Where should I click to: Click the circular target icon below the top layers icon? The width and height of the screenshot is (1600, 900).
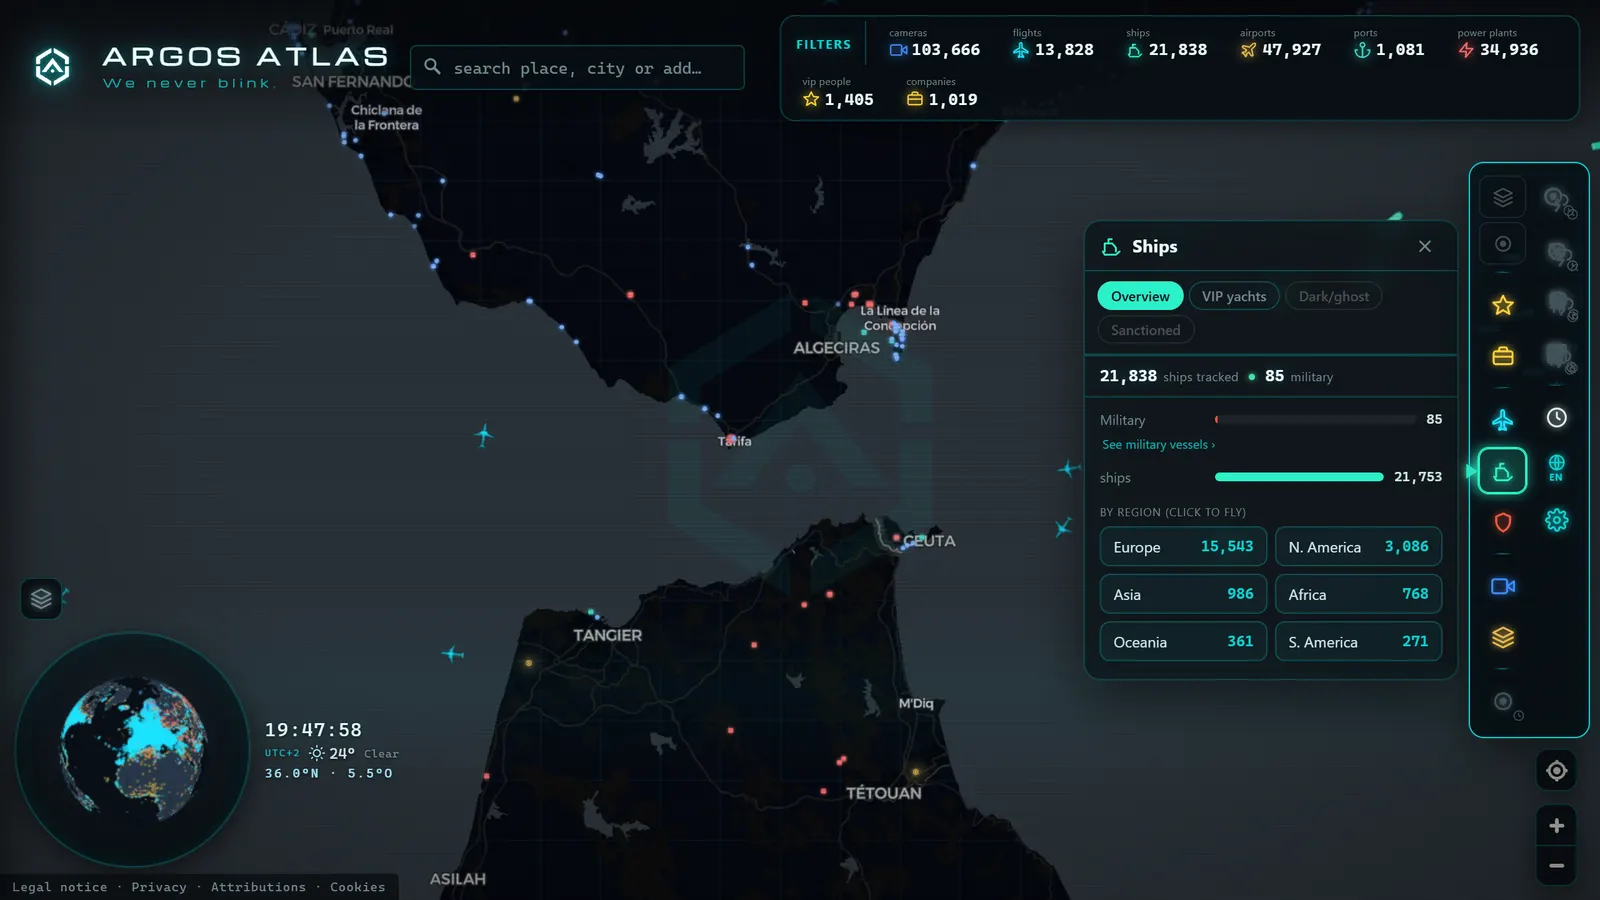[x=1503, y=244]
